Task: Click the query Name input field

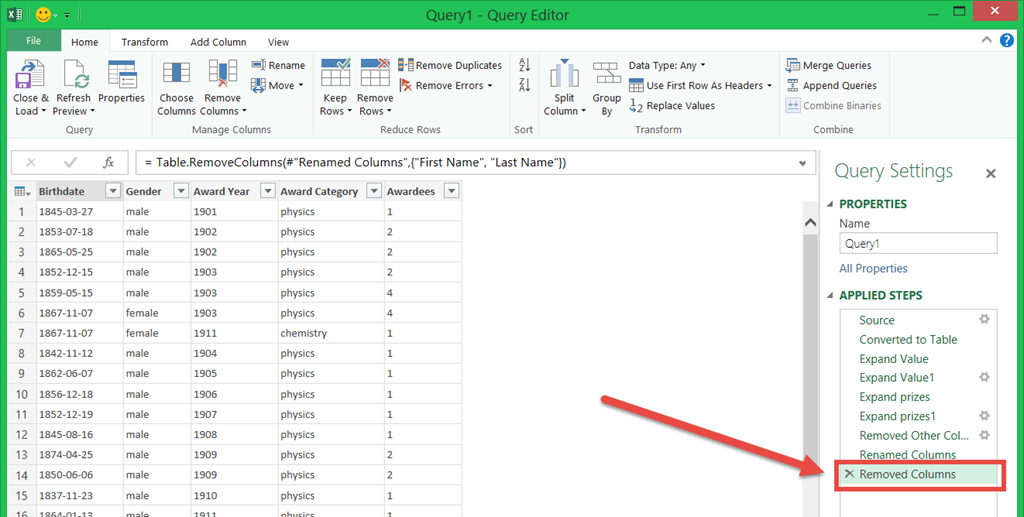Action: (918, 243)
